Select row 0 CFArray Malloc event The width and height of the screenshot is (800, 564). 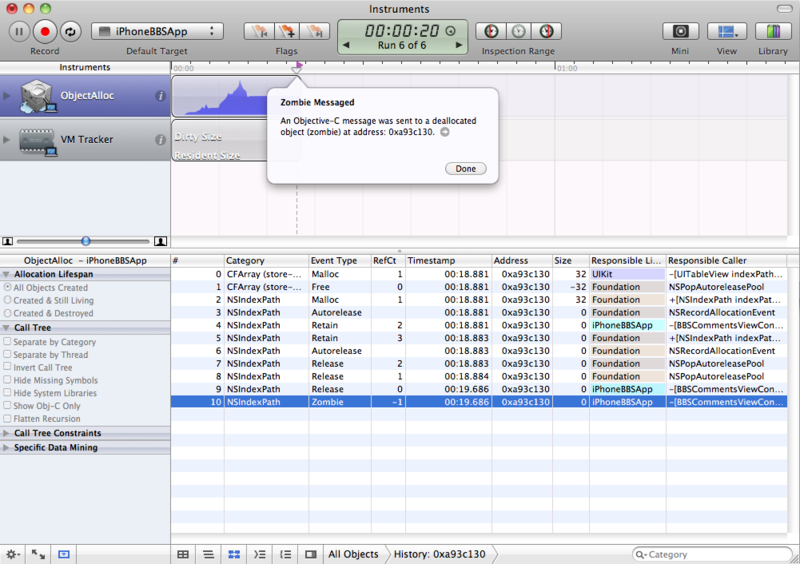click(479, 274)
